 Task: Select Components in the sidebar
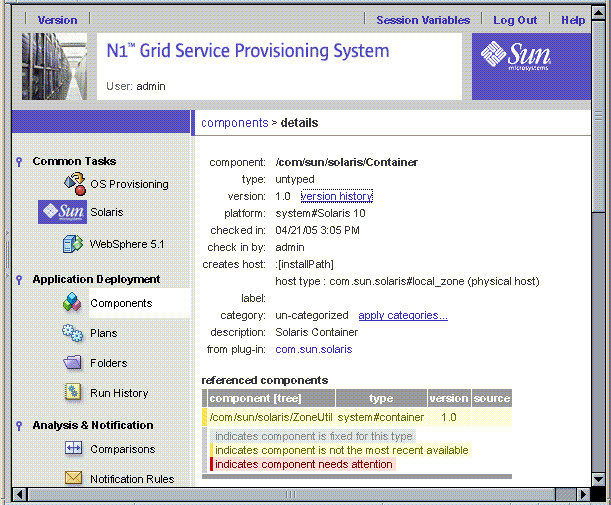121,303
